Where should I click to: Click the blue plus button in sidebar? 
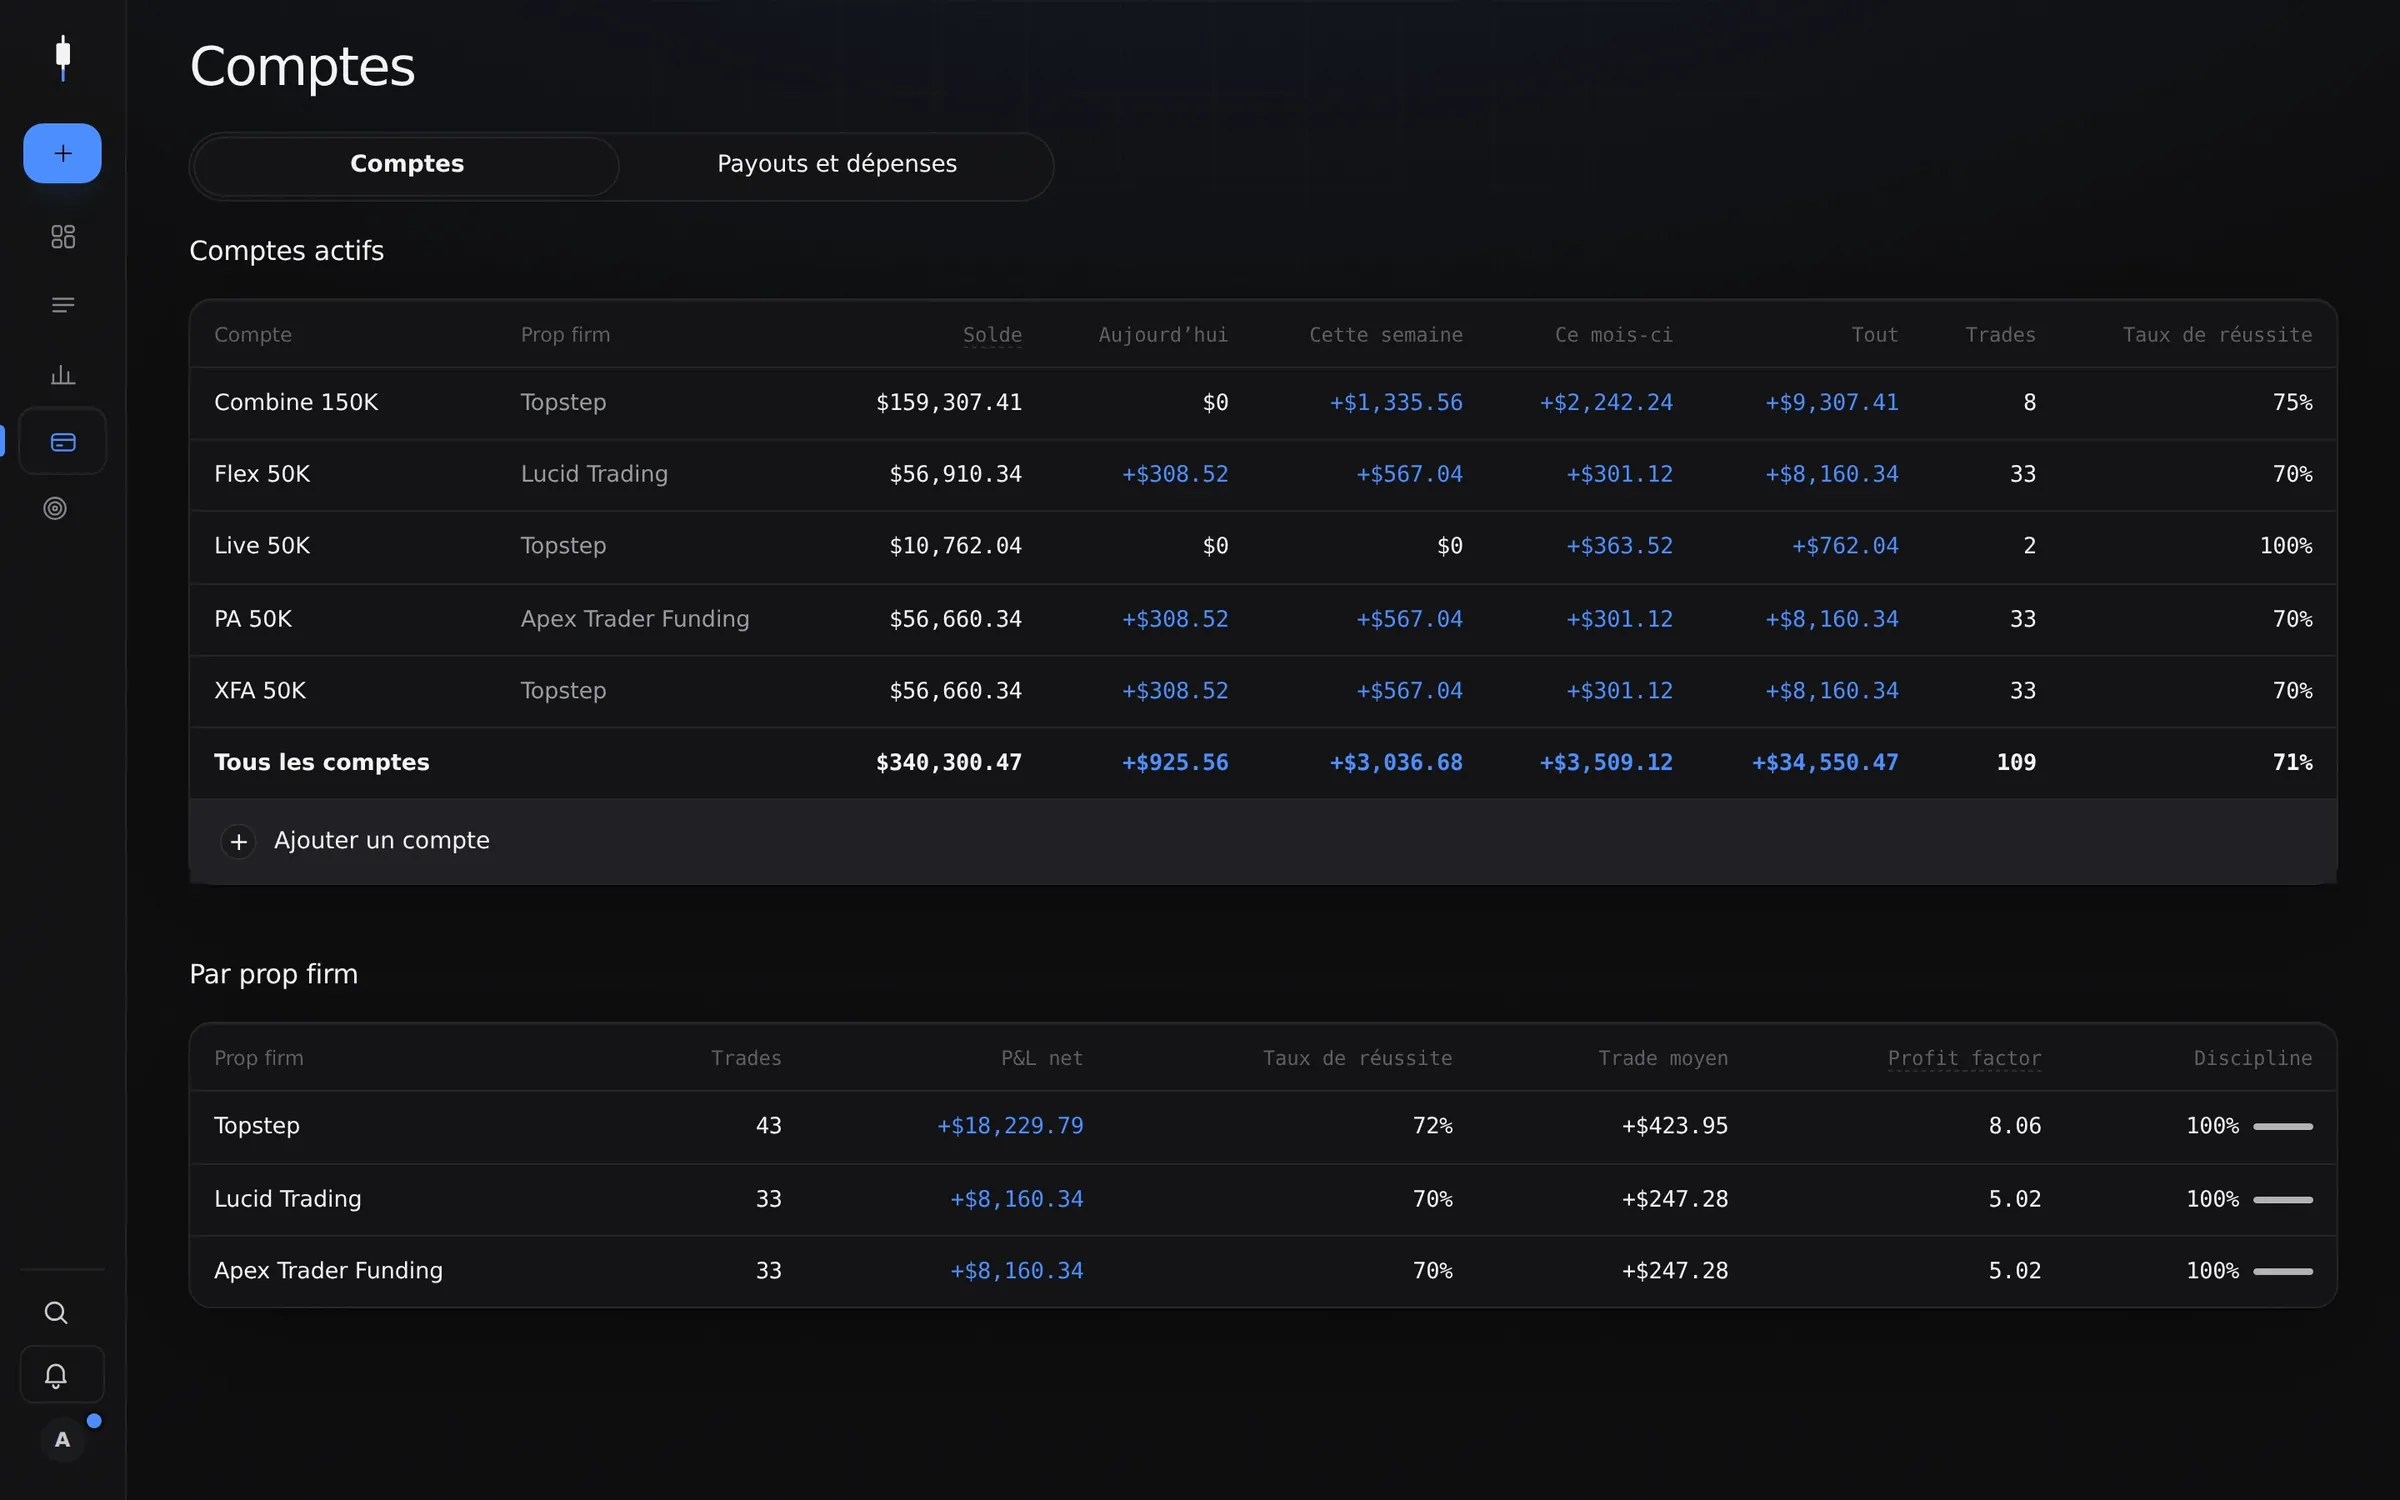(x=62, y=153)
